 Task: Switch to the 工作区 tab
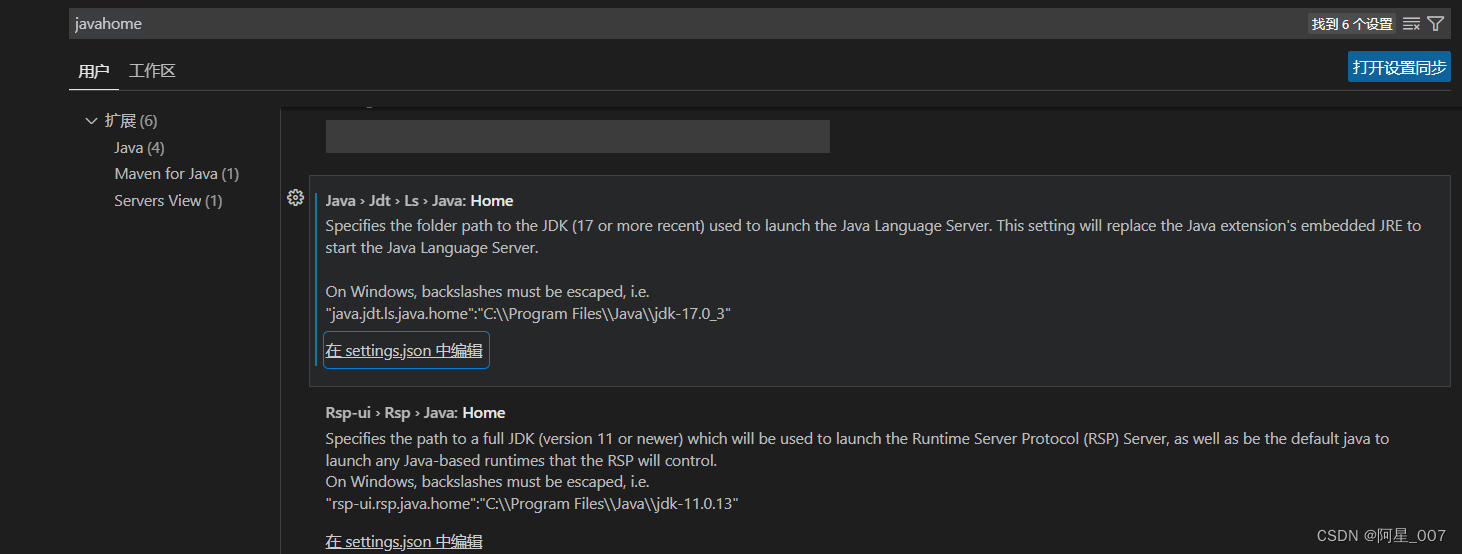(152, 71)
